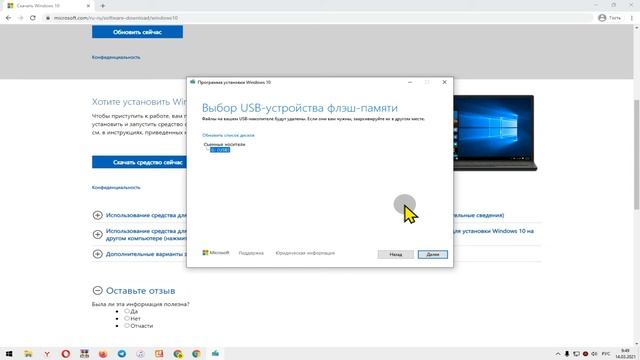Select the Нет feedback radio button
Screen dimensions: 640x360
pyautogui.click(x=127, y=318)
